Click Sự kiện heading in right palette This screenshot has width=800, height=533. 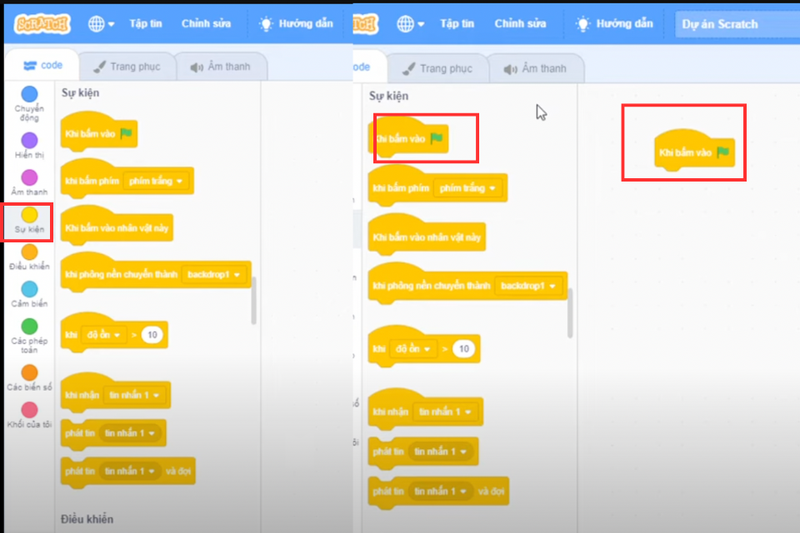[x=389, y=96]
